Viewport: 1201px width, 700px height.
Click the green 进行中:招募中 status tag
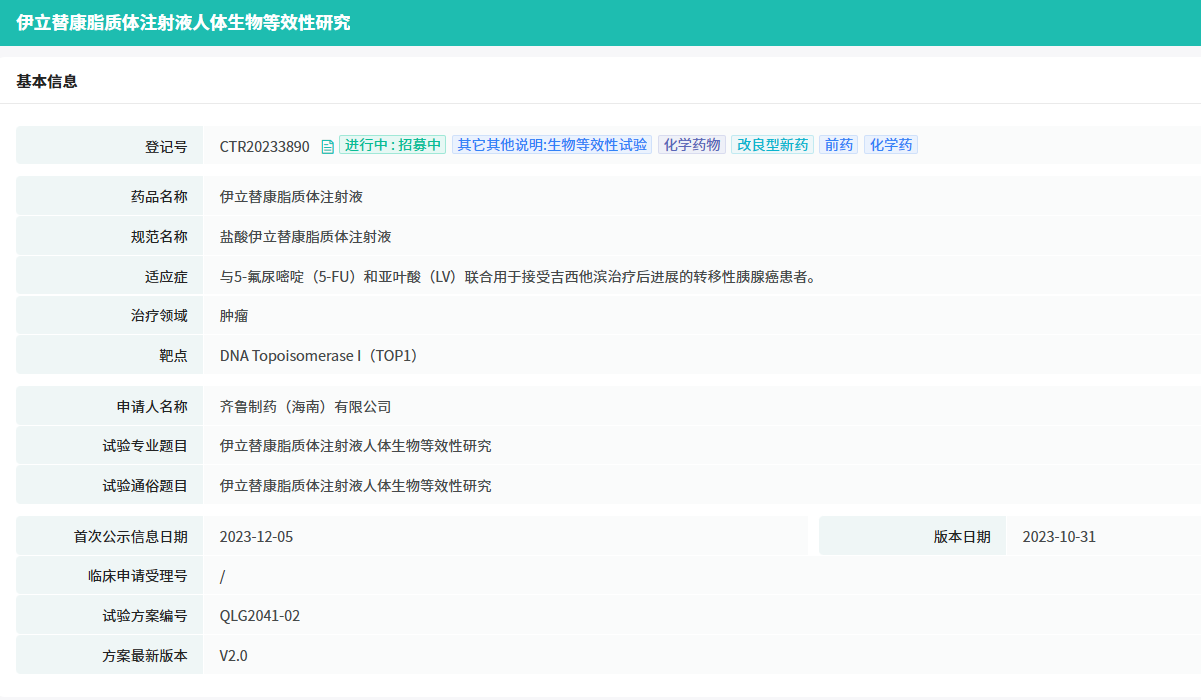click(392, 145)
